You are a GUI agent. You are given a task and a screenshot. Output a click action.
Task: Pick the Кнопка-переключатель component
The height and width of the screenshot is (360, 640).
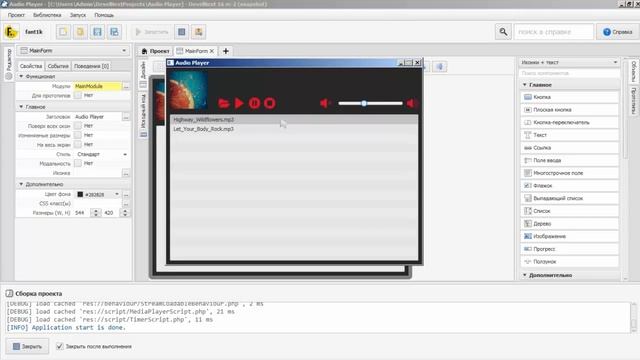(569, 122)
